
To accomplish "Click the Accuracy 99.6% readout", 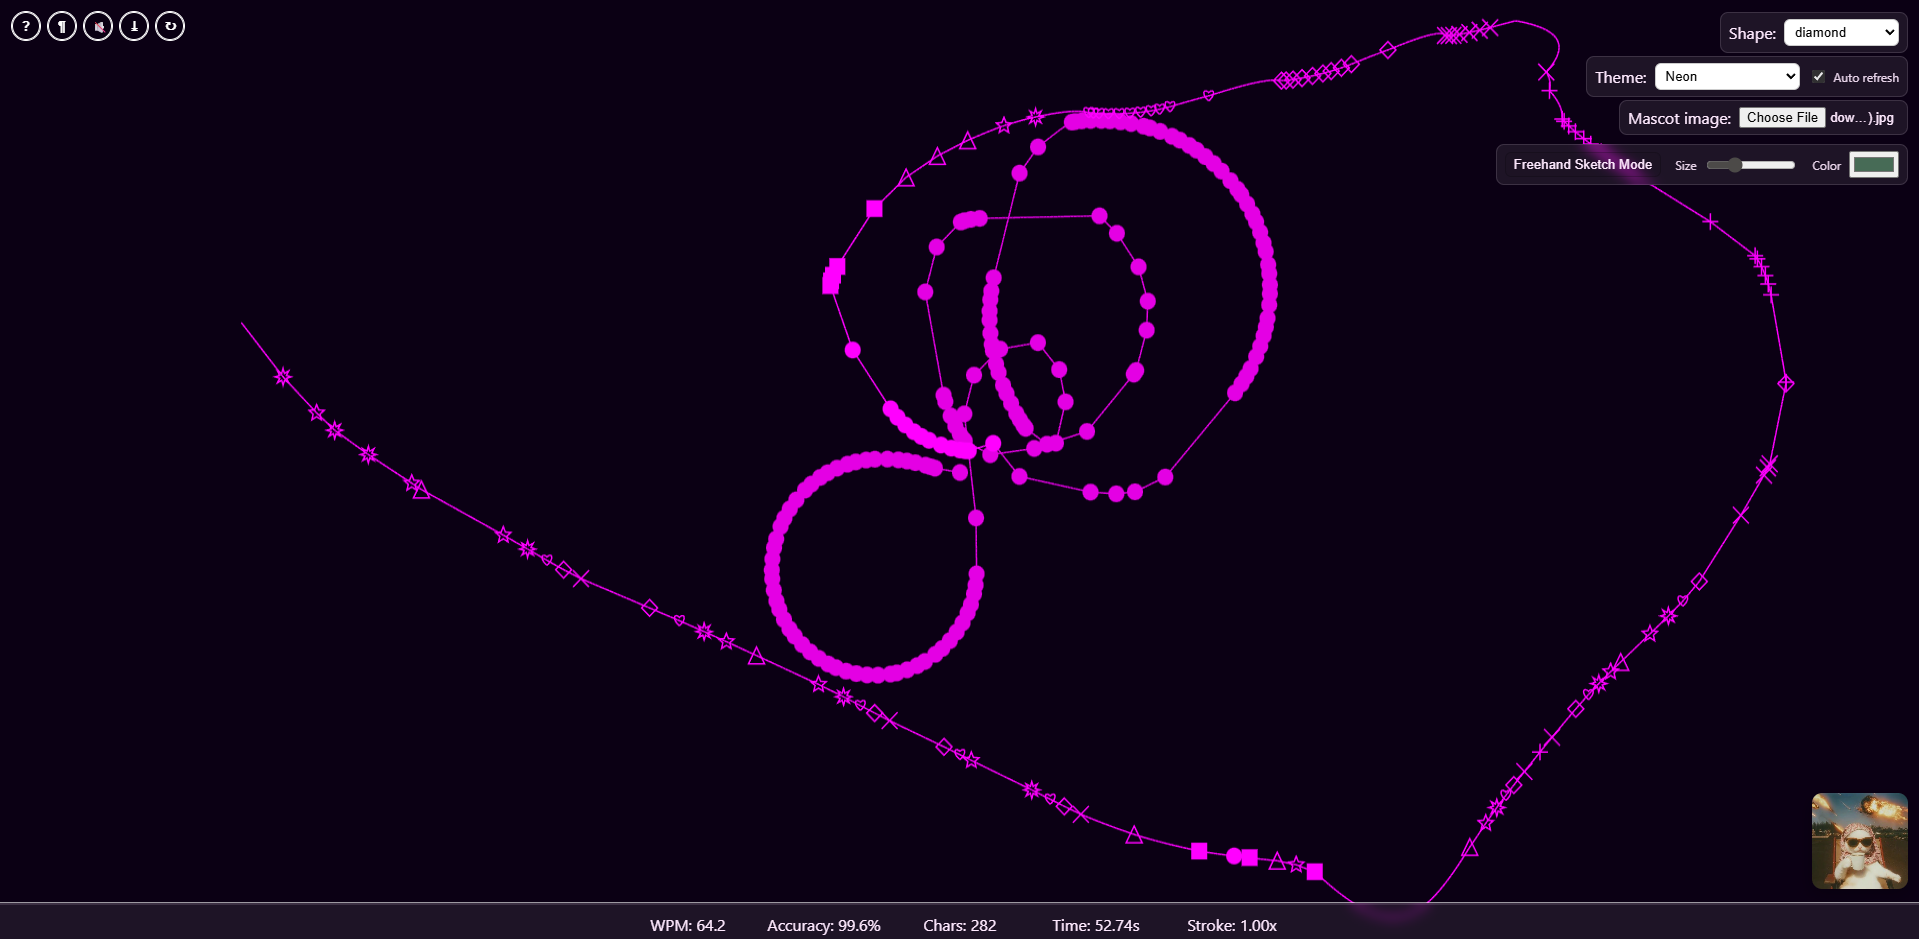I will click(x=823, y=926).
